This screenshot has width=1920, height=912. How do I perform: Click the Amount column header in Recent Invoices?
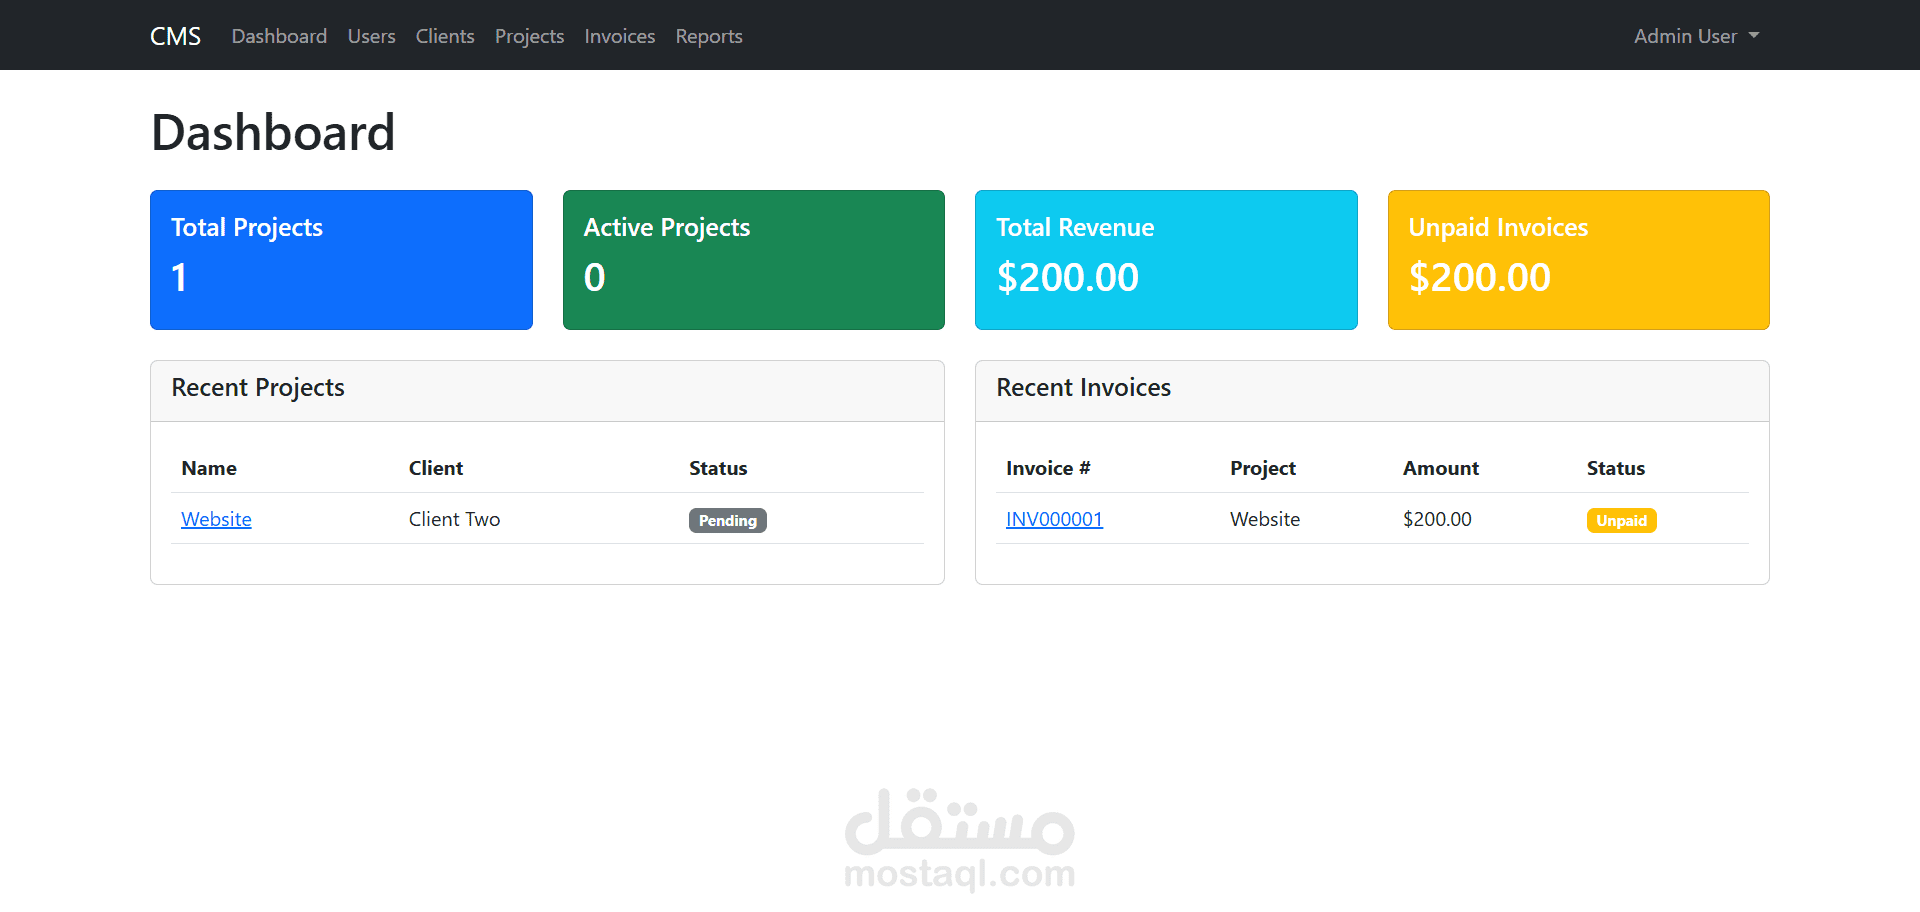point(1440,467)
